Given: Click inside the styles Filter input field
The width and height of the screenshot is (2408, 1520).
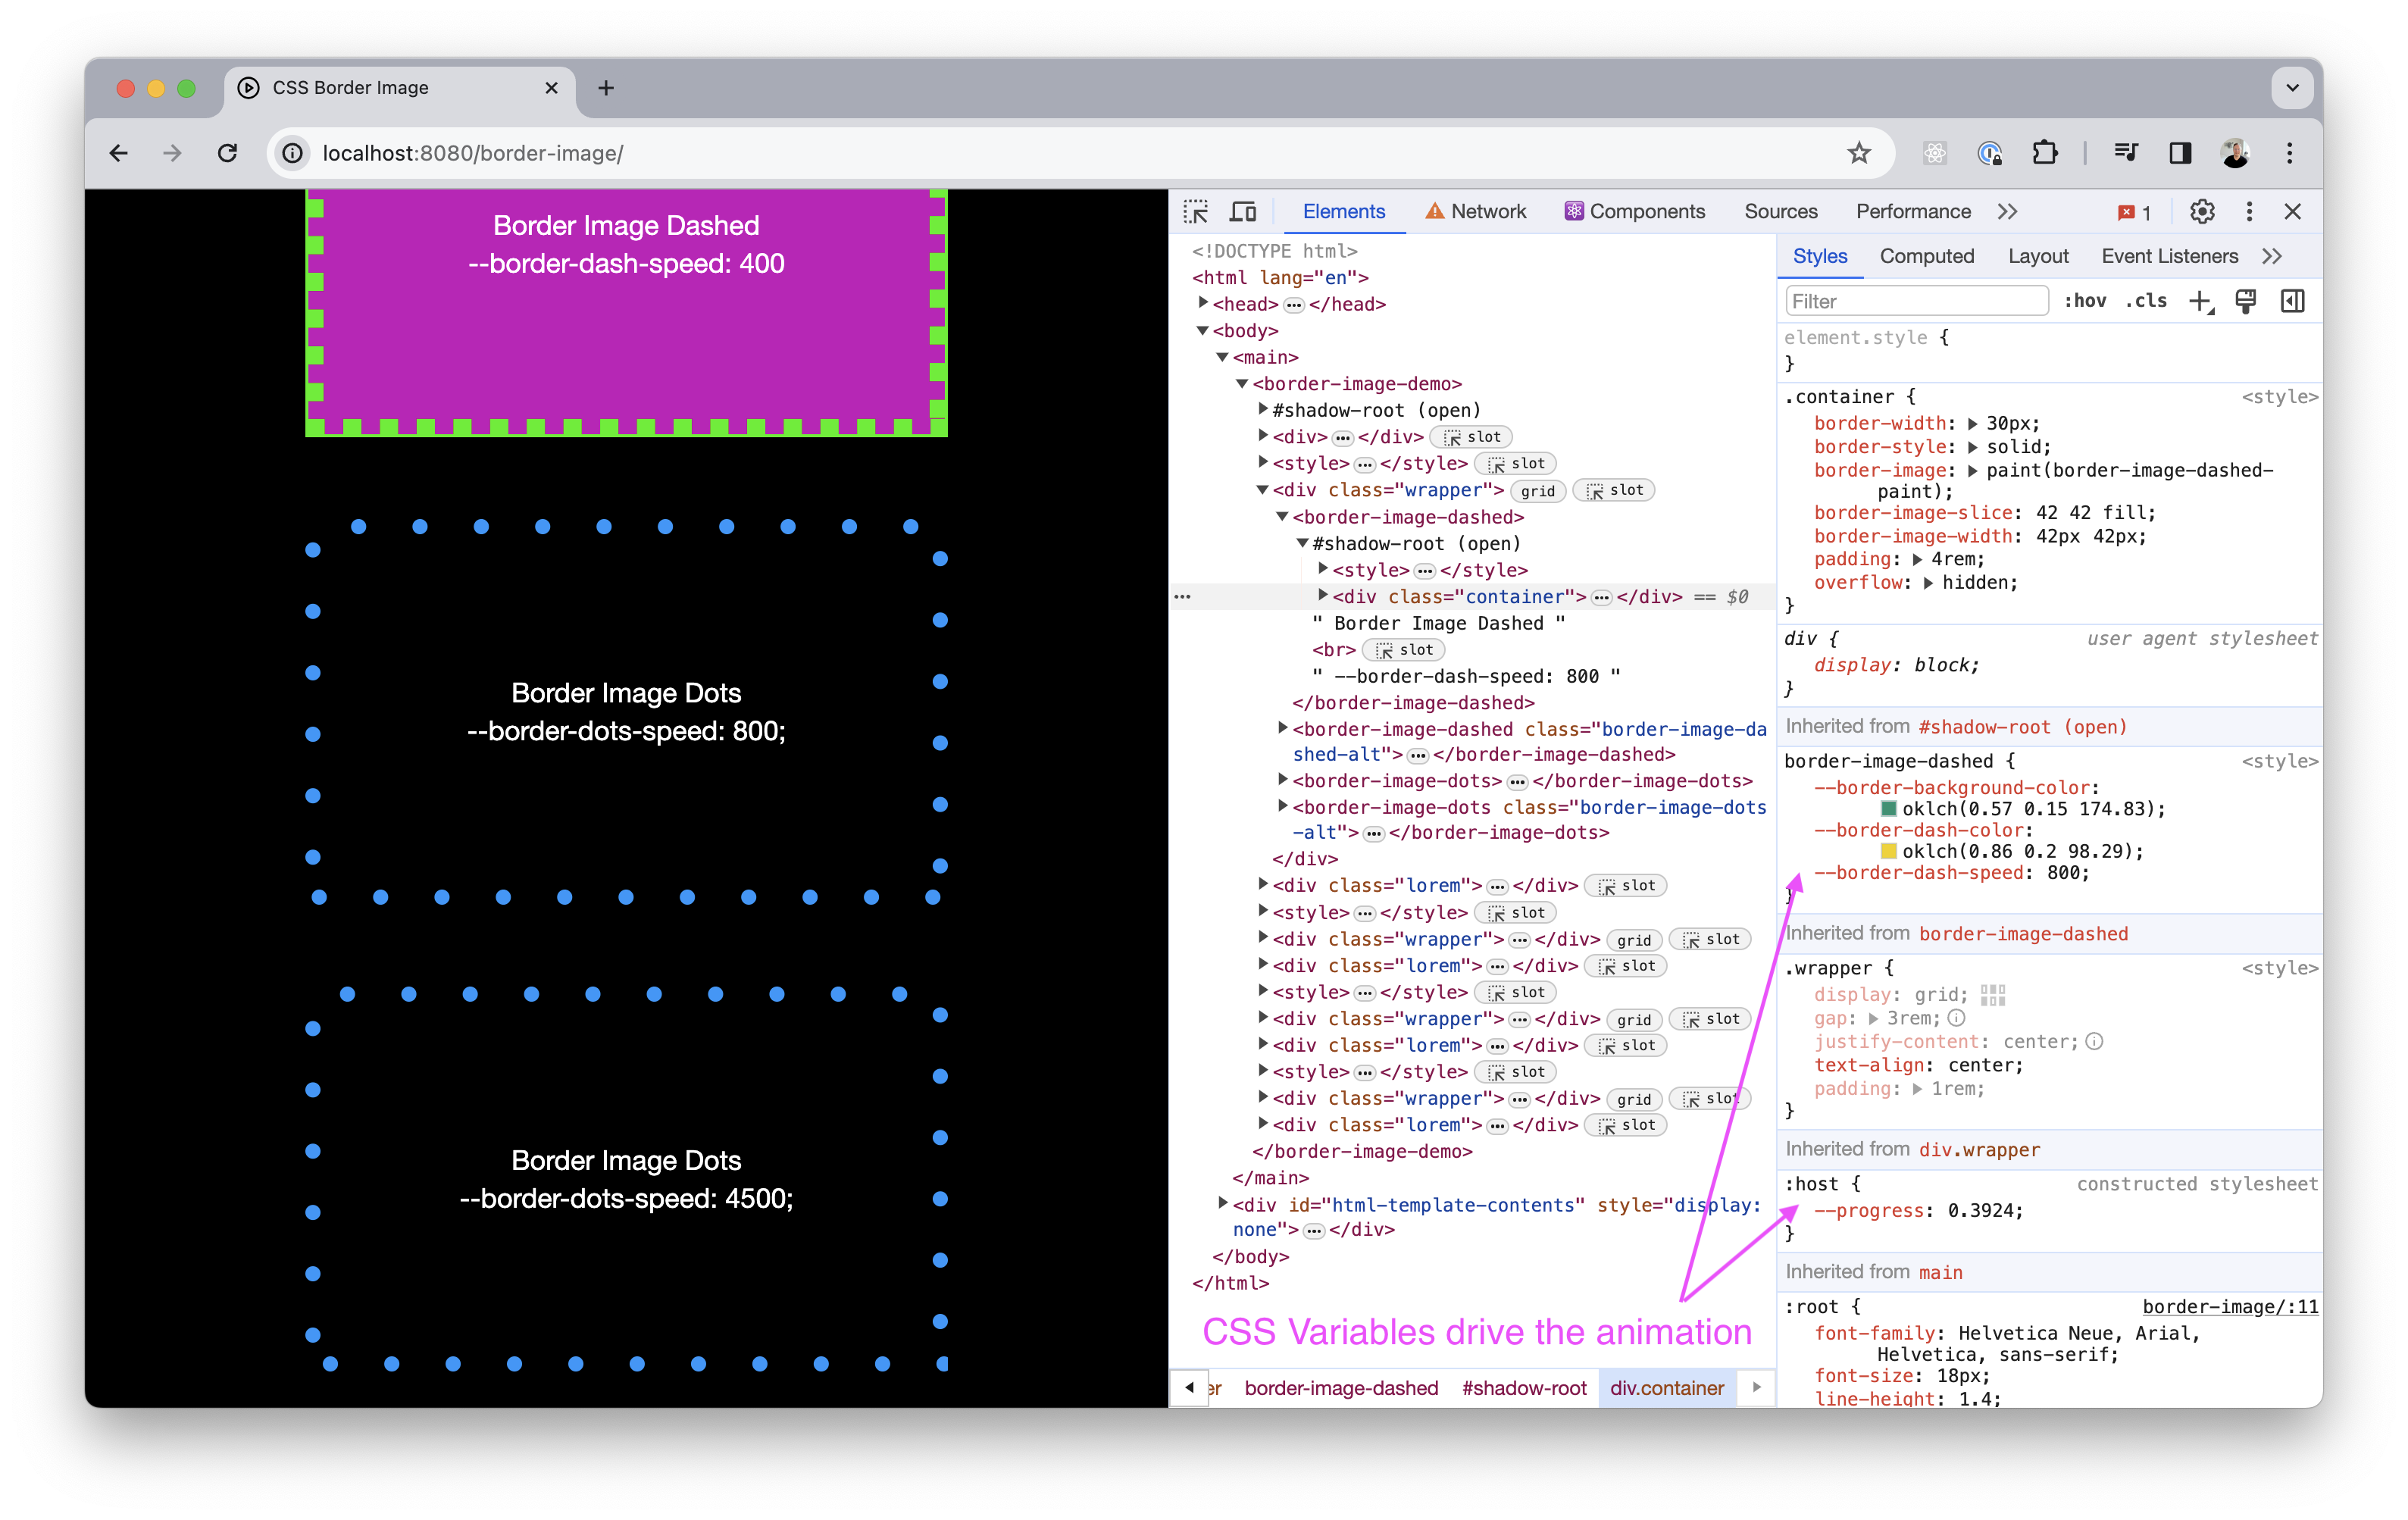Looking at the screenshot, I should point(1915,301).
